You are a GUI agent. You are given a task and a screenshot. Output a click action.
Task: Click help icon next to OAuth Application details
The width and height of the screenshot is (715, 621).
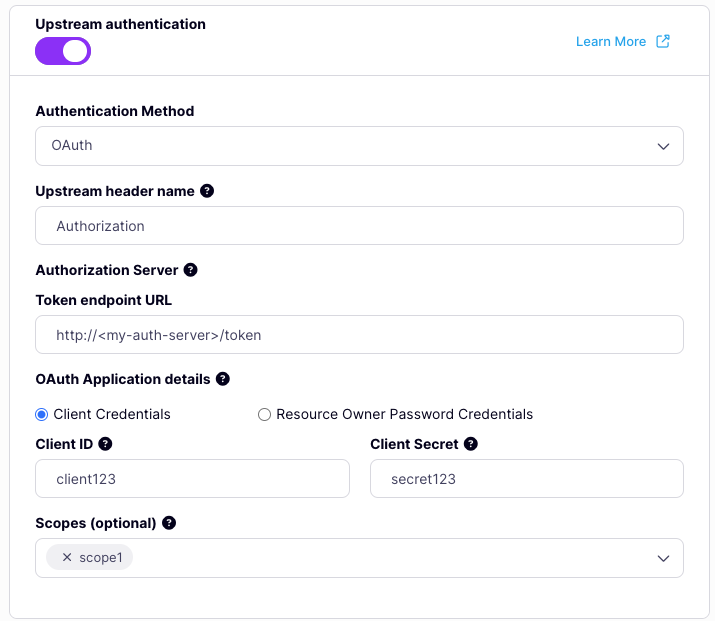coord(223,379)
